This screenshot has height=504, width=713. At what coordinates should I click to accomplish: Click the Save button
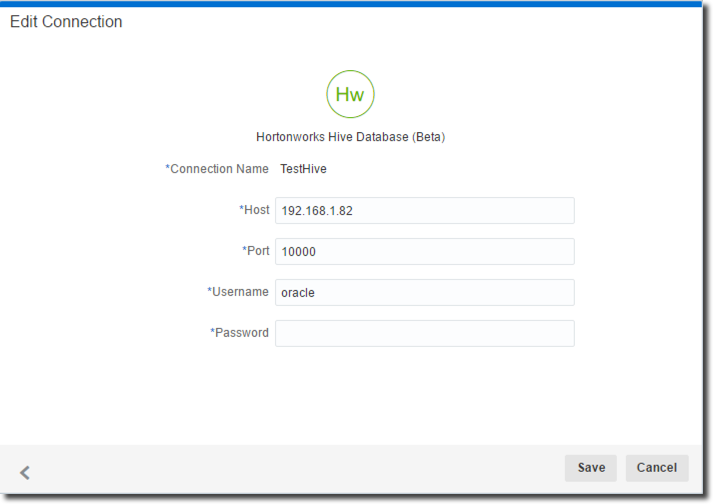point(591,468)
